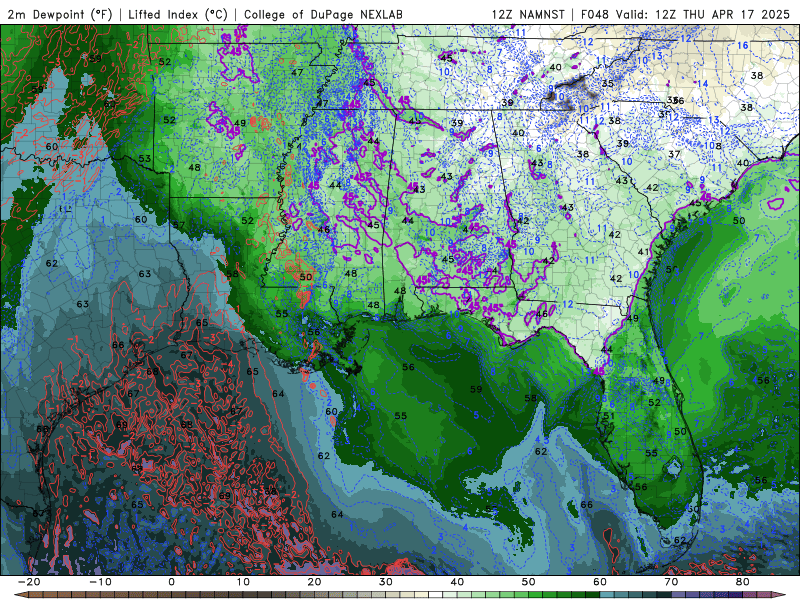Click the 40 label on the color scale
Viewport: 800px width, 600px height.
[x=457, y=582]
